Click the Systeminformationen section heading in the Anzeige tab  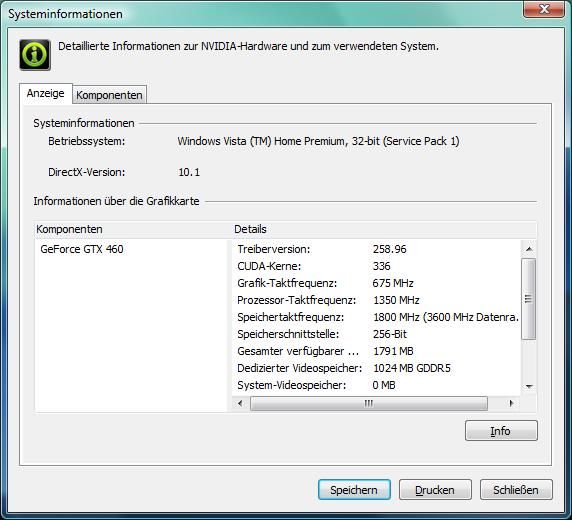tap(84, 123)
